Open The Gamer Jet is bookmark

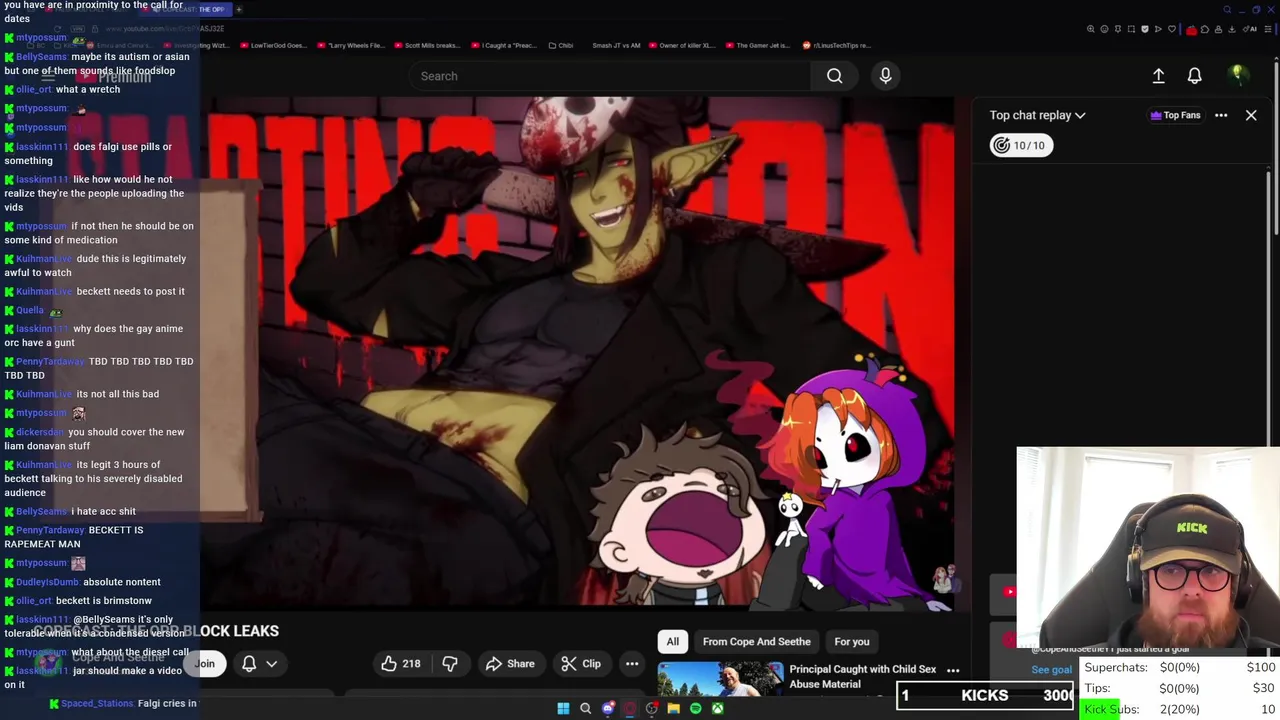click(759, 45)
